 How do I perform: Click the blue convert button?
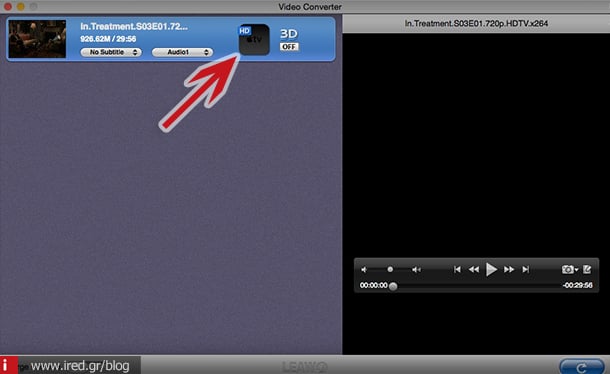click(582, 367)
